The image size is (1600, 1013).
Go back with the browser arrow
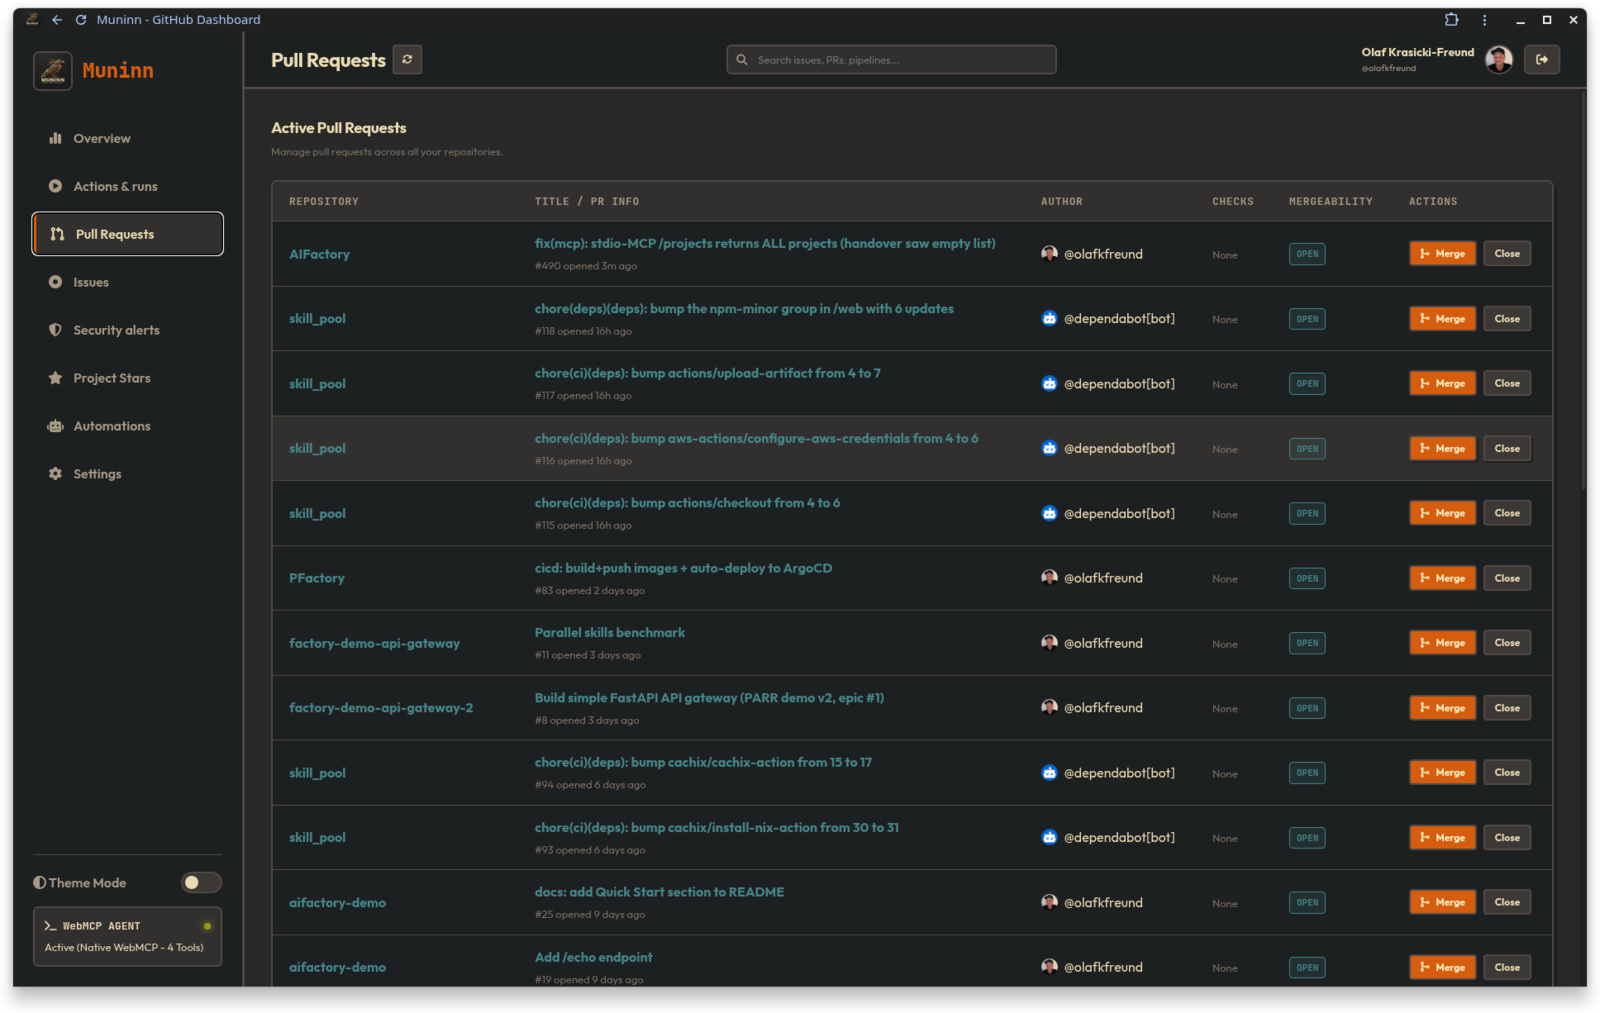click(x=57, y=19)
